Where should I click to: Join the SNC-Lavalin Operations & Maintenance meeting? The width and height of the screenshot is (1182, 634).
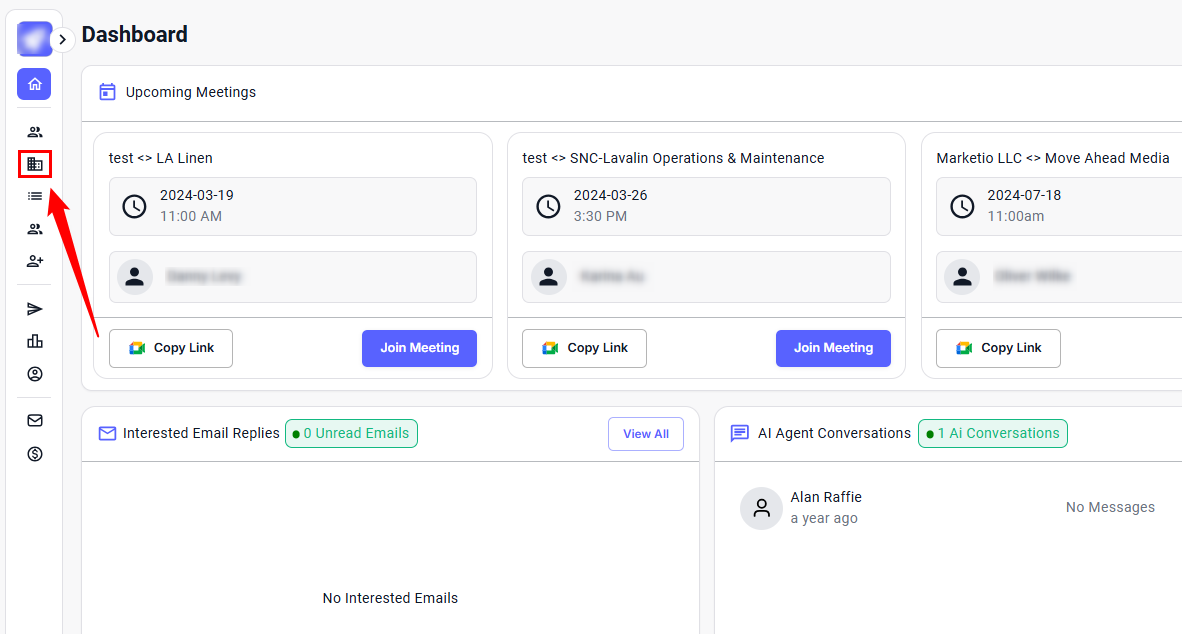833,348
